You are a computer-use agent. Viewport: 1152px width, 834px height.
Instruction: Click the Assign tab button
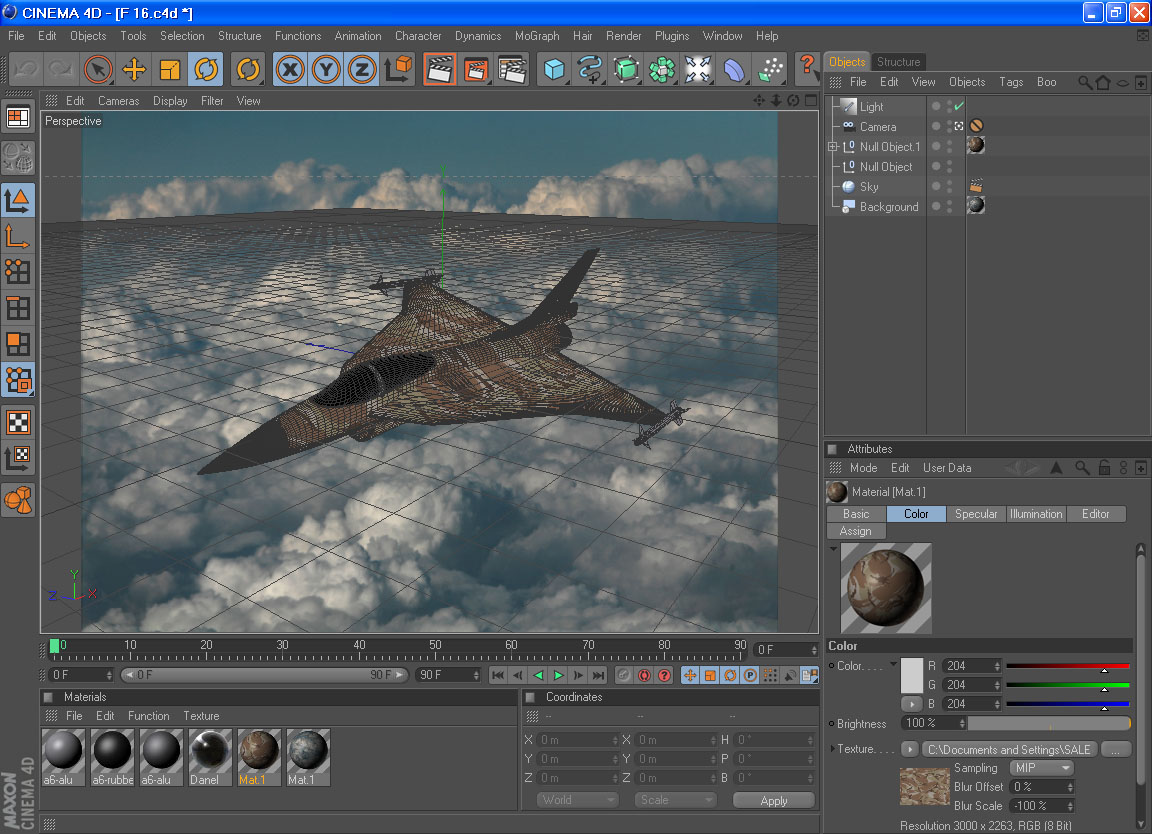pyautogui.click(x=856, y=531)
